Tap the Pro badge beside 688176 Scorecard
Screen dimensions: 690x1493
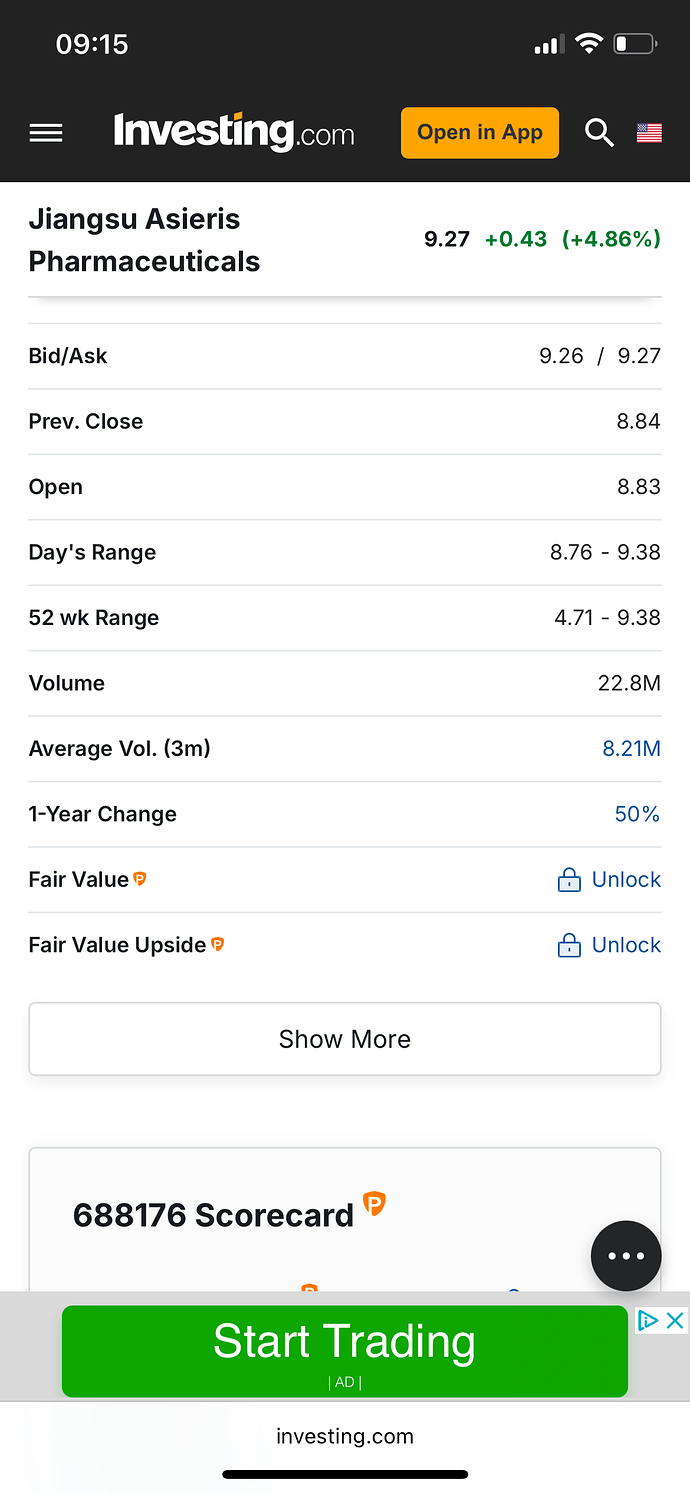tap(374, 1203)
